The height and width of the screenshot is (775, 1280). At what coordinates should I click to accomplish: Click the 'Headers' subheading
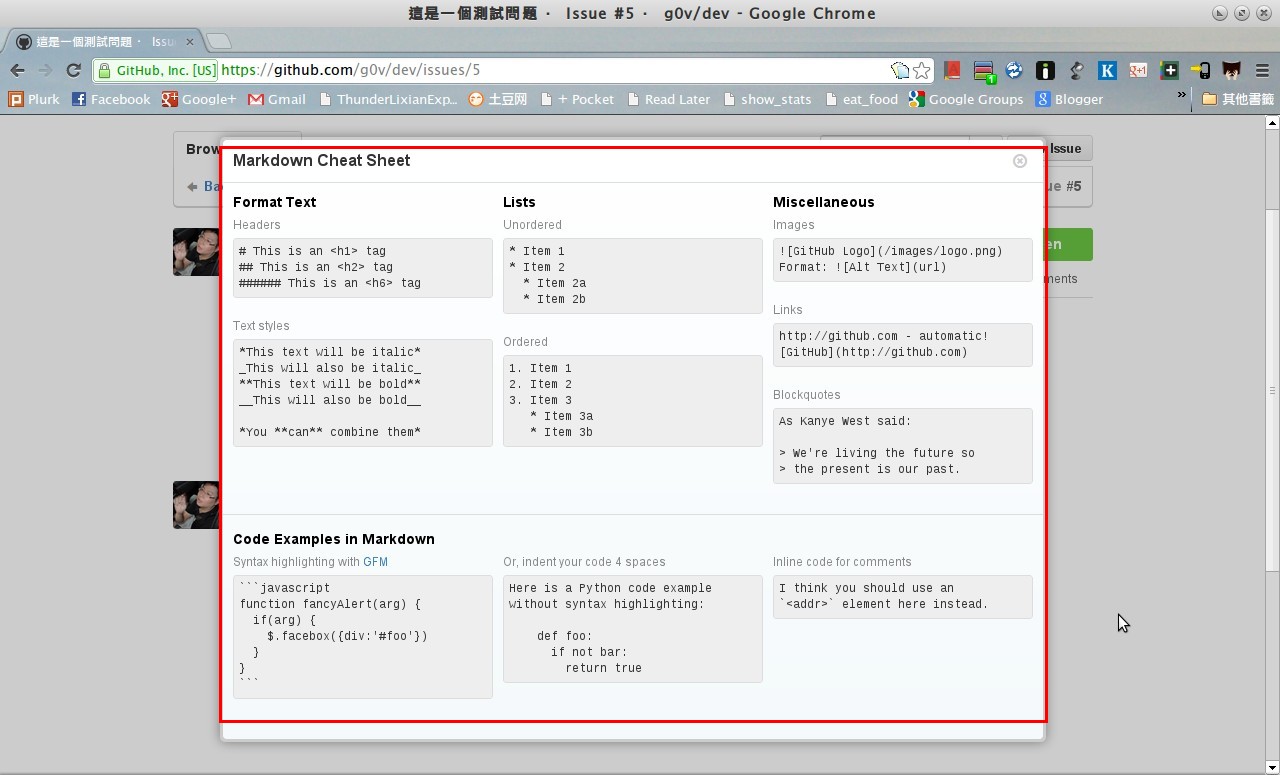[257, 225]
